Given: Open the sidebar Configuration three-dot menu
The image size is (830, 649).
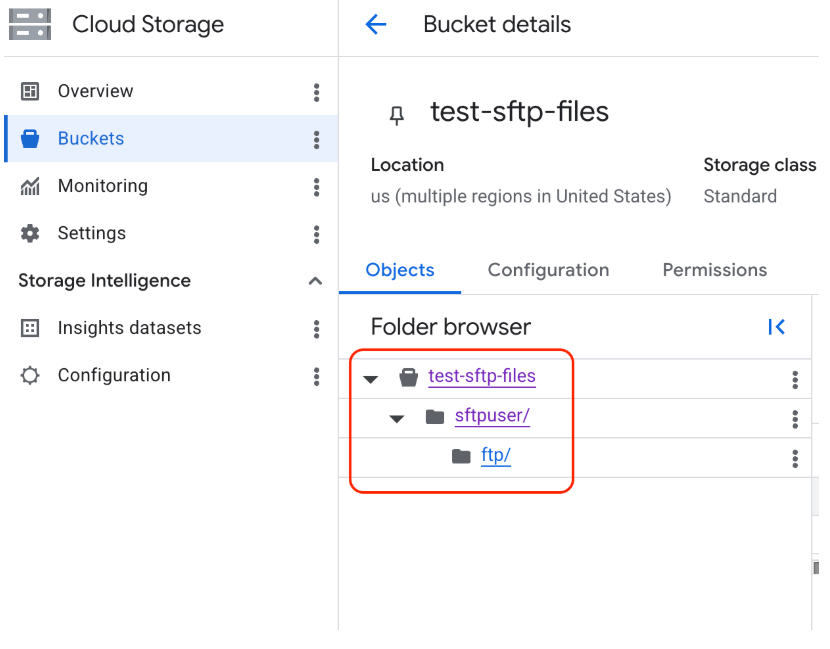Looking at the screenshot, I should 317,376.
